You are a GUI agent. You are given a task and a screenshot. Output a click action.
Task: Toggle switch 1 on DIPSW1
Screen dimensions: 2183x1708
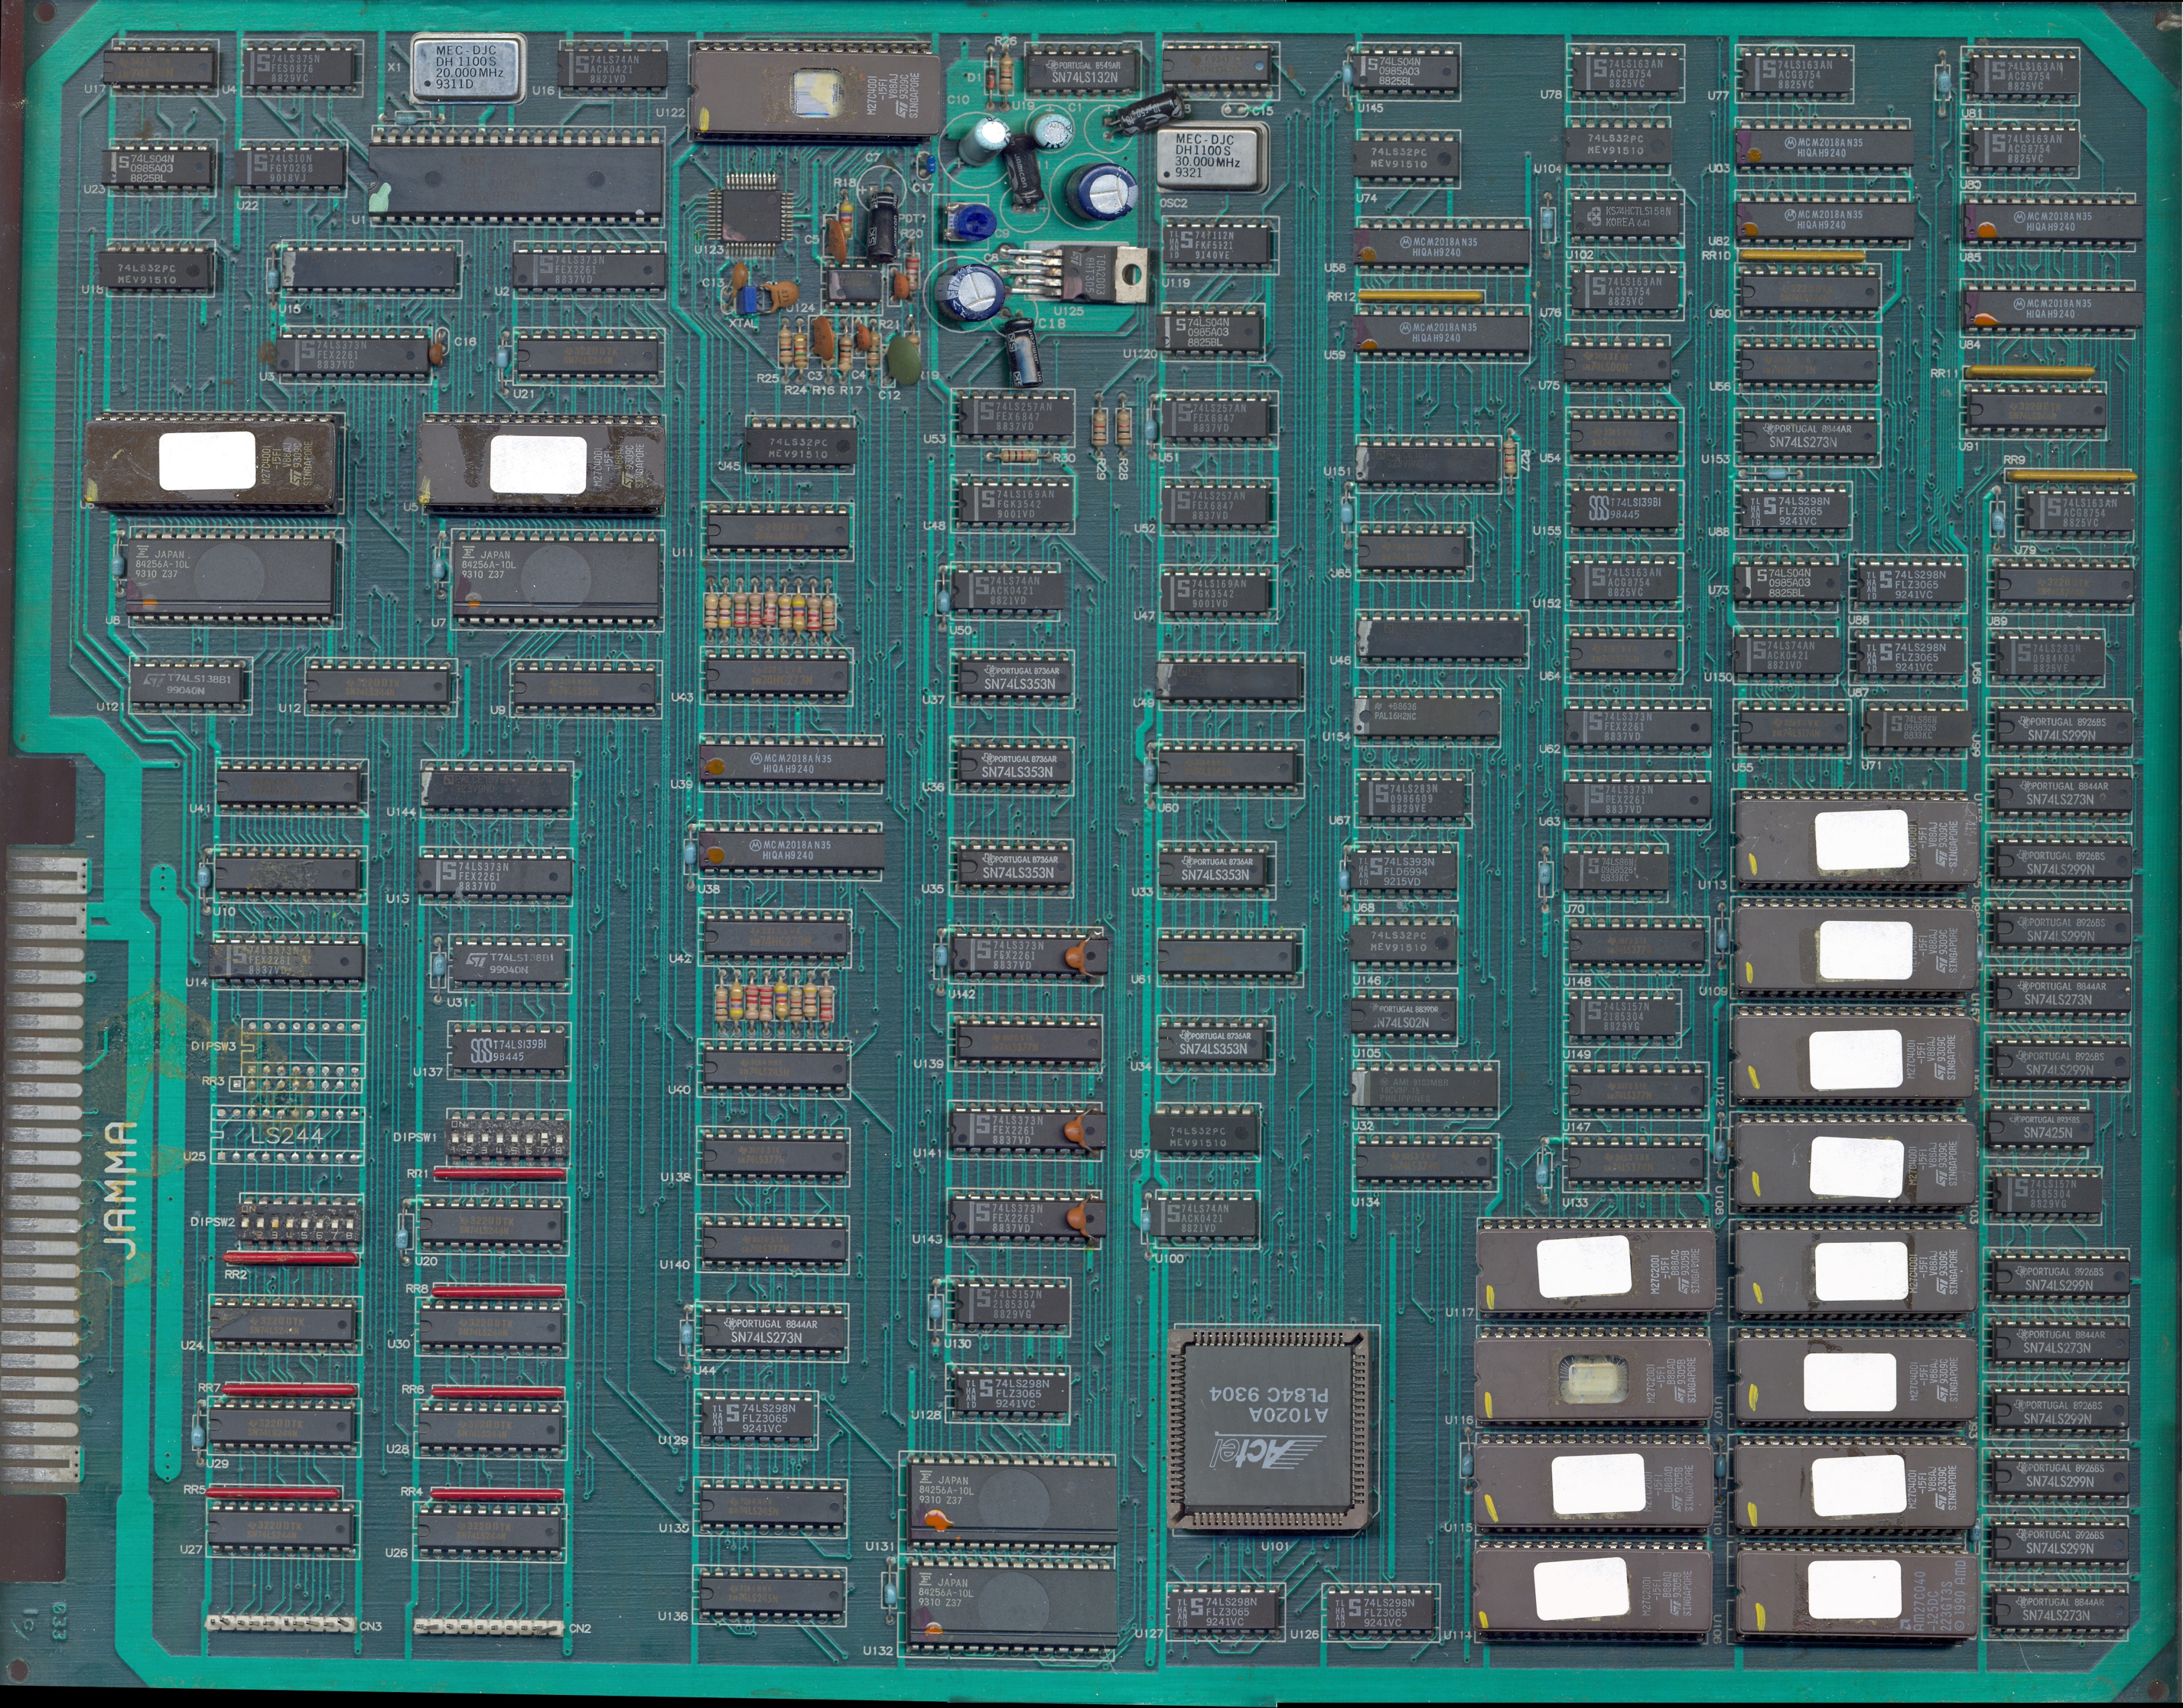(x=455, y=1138)
